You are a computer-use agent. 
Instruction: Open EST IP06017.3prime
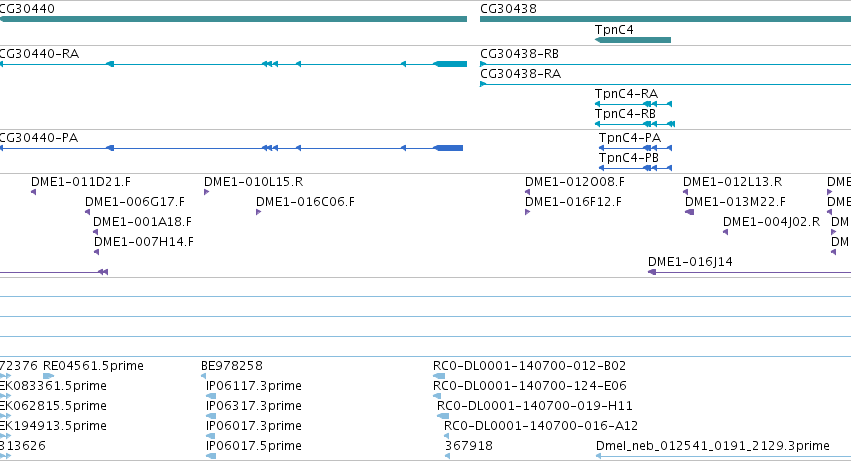(x=211, y=436)
